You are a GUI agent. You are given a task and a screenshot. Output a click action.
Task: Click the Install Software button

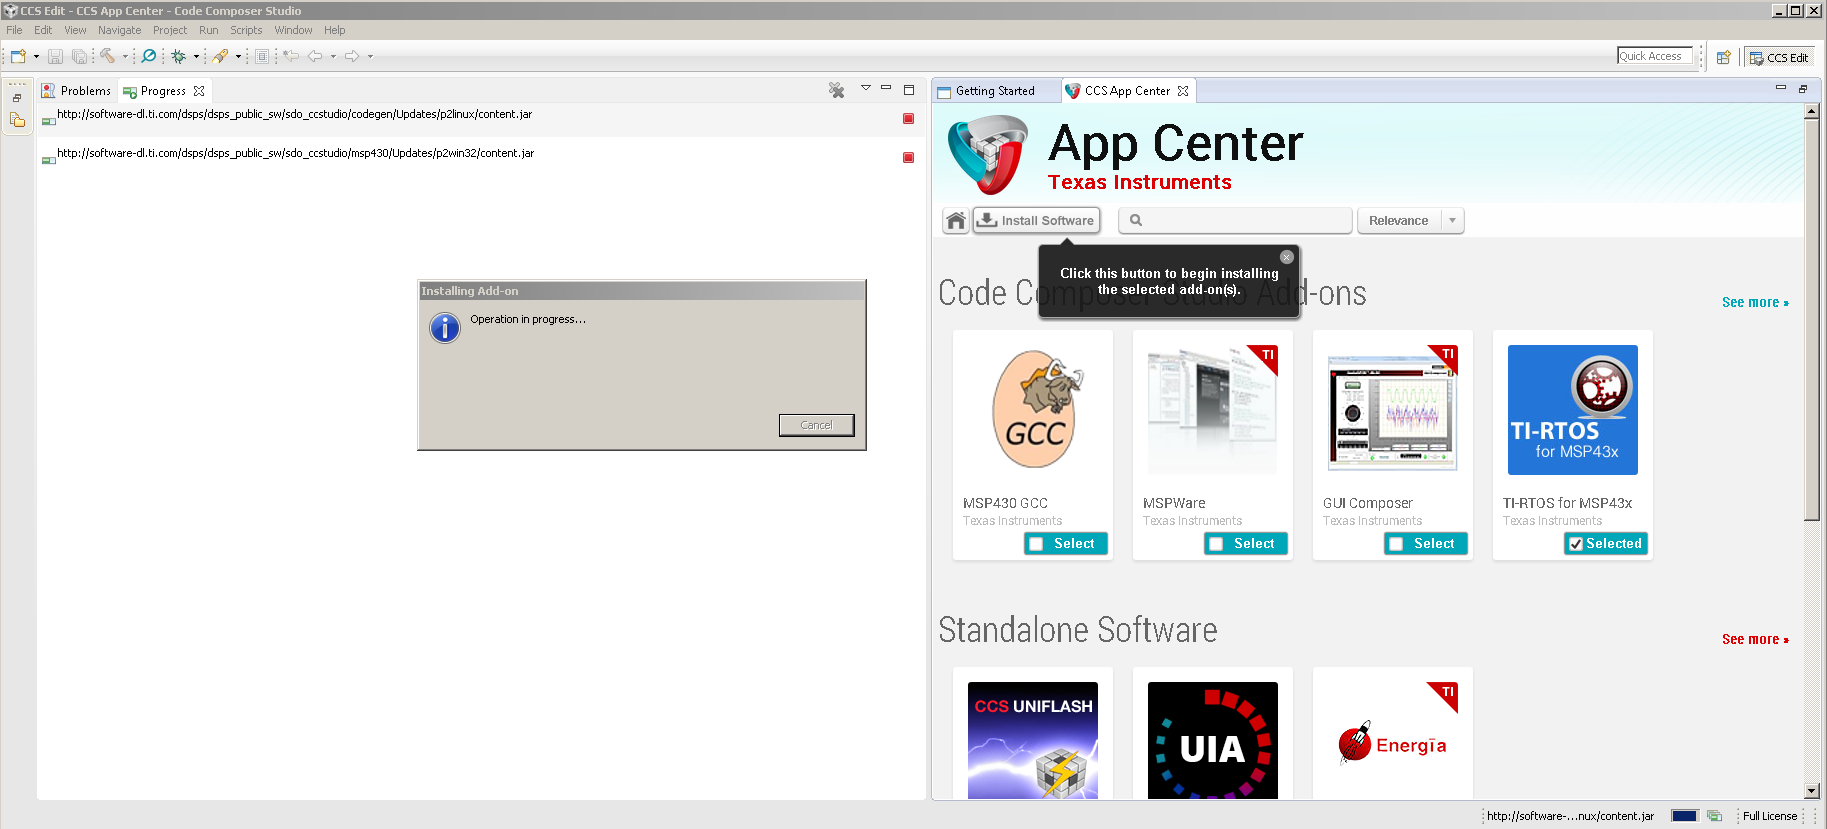point(1037,221)
